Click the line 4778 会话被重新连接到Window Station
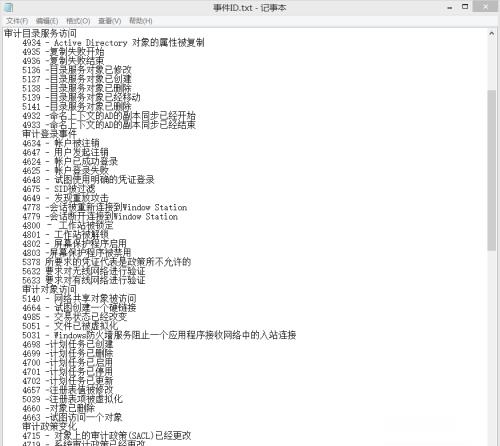 click(105, 207)
